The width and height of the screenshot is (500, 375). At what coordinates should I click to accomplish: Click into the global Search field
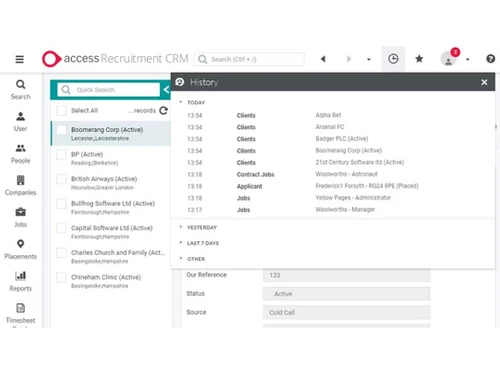pyautogui.click(x=249, y=59)
